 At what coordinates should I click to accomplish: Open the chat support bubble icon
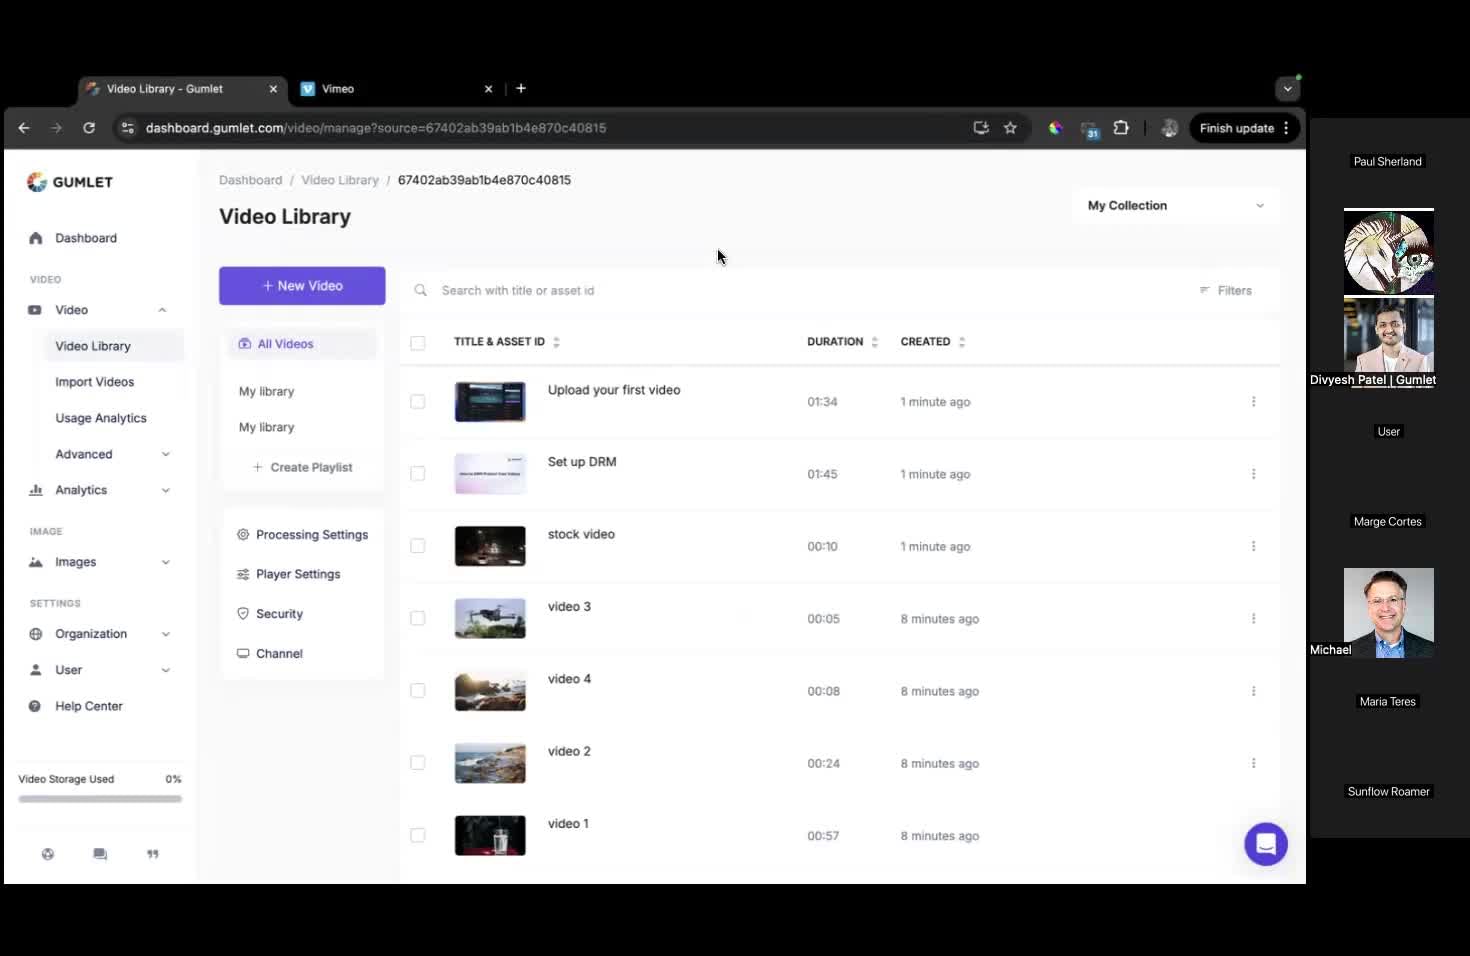(x=1265, y=844)
